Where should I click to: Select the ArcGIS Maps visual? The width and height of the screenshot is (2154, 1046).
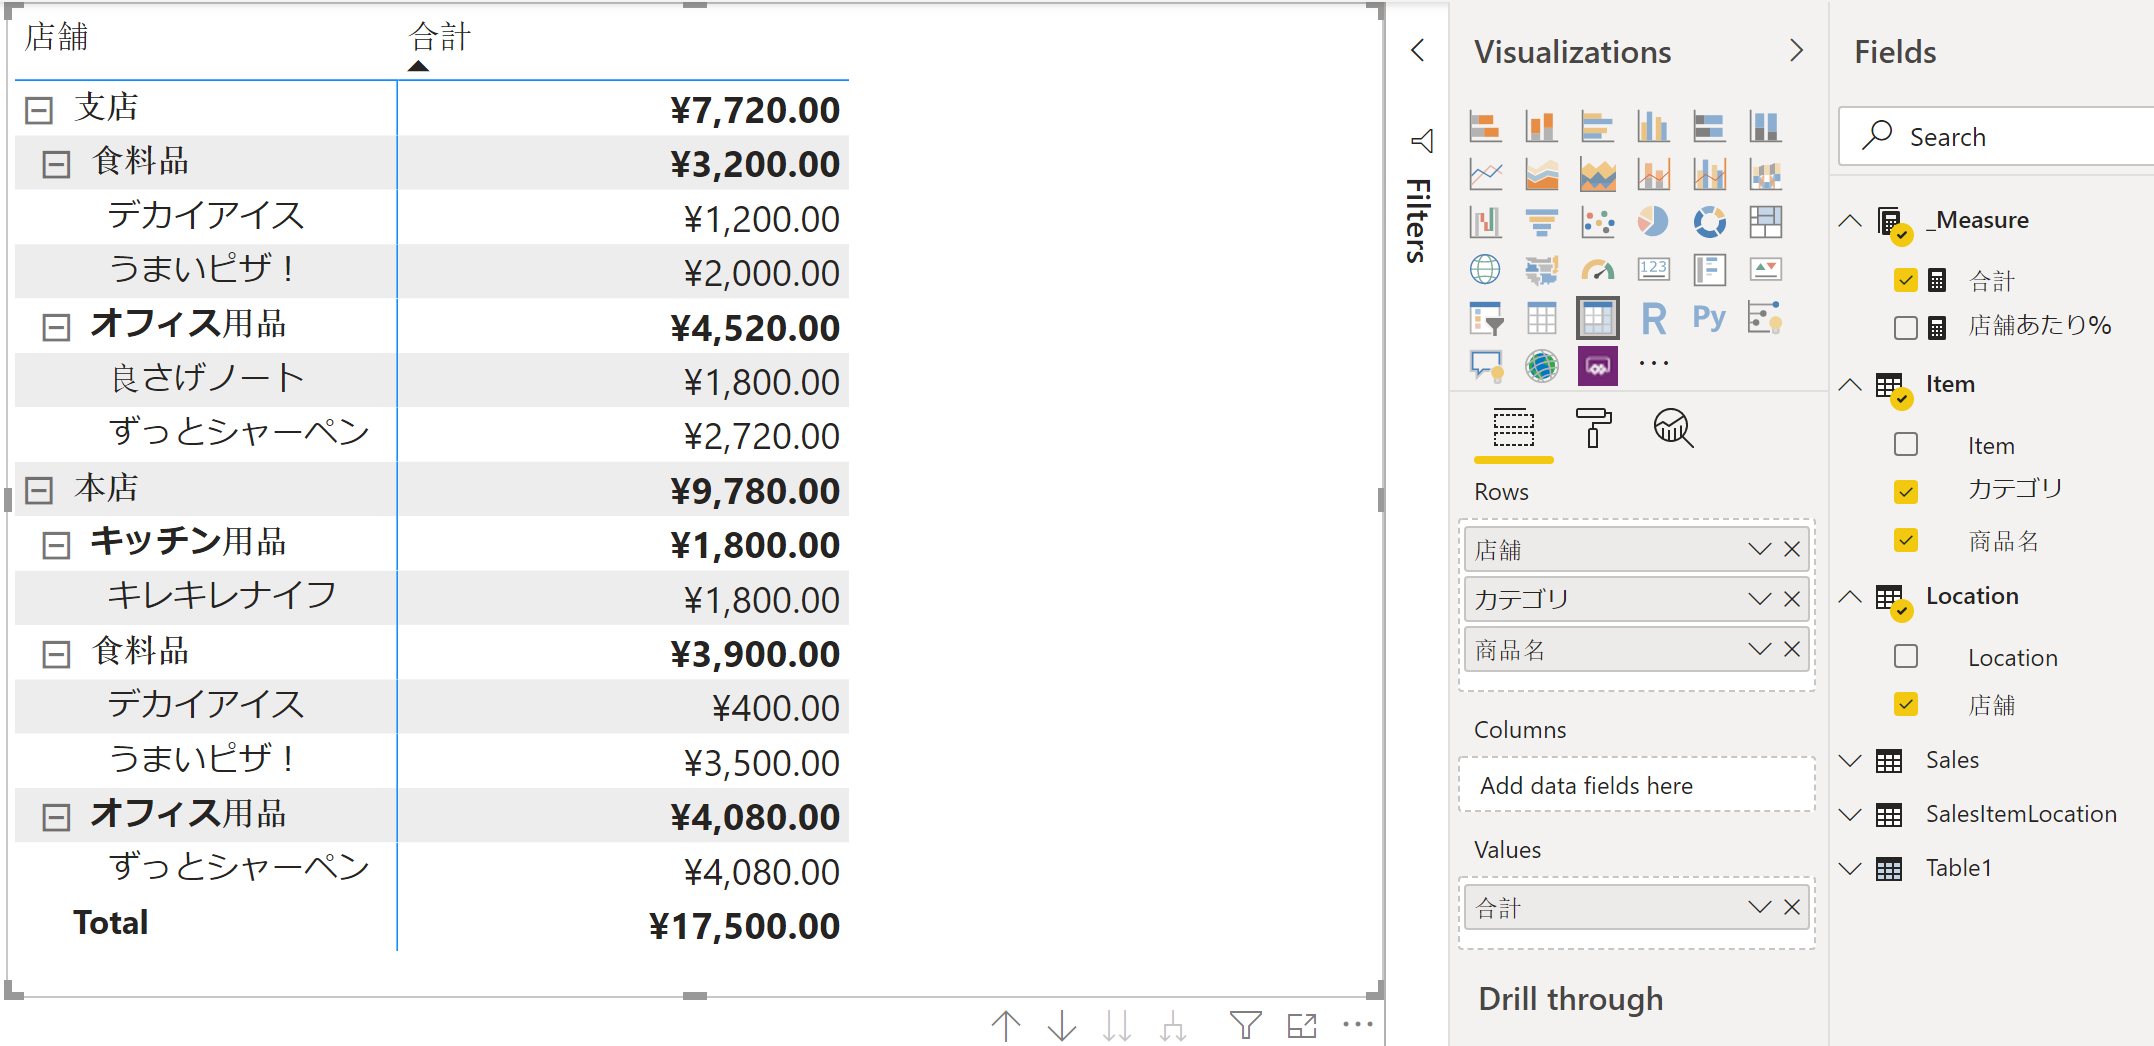(x=1541, y=366)
